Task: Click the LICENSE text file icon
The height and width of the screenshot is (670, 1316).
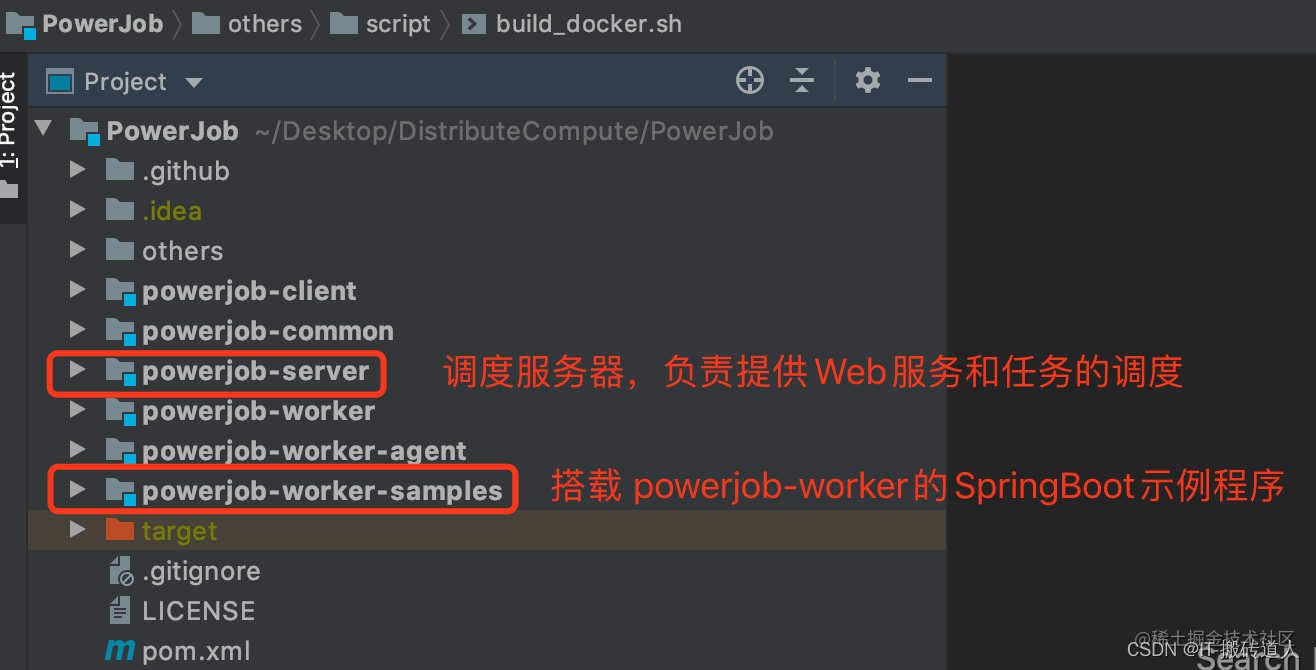Action: 120,610
